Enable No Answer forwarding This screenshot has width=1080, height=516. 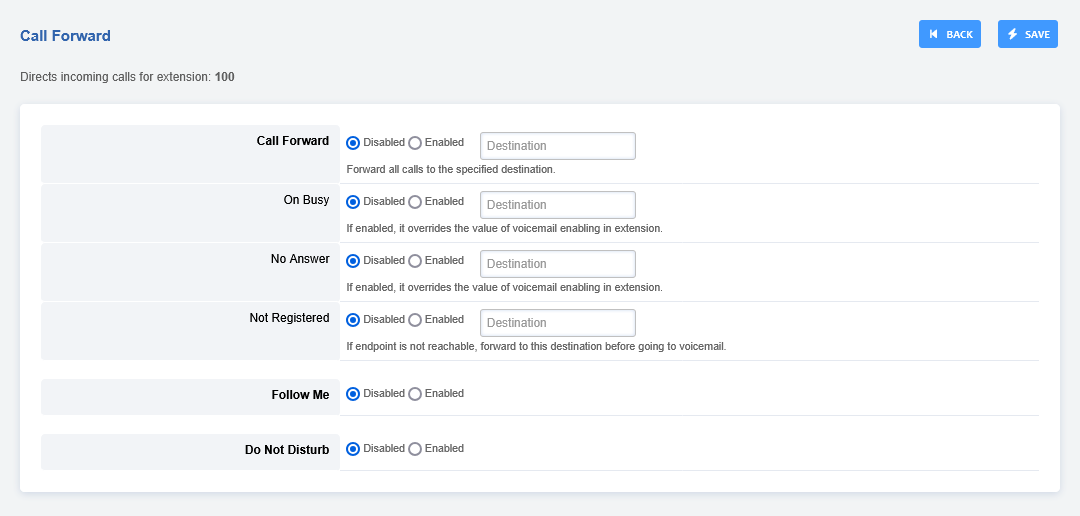415,261
